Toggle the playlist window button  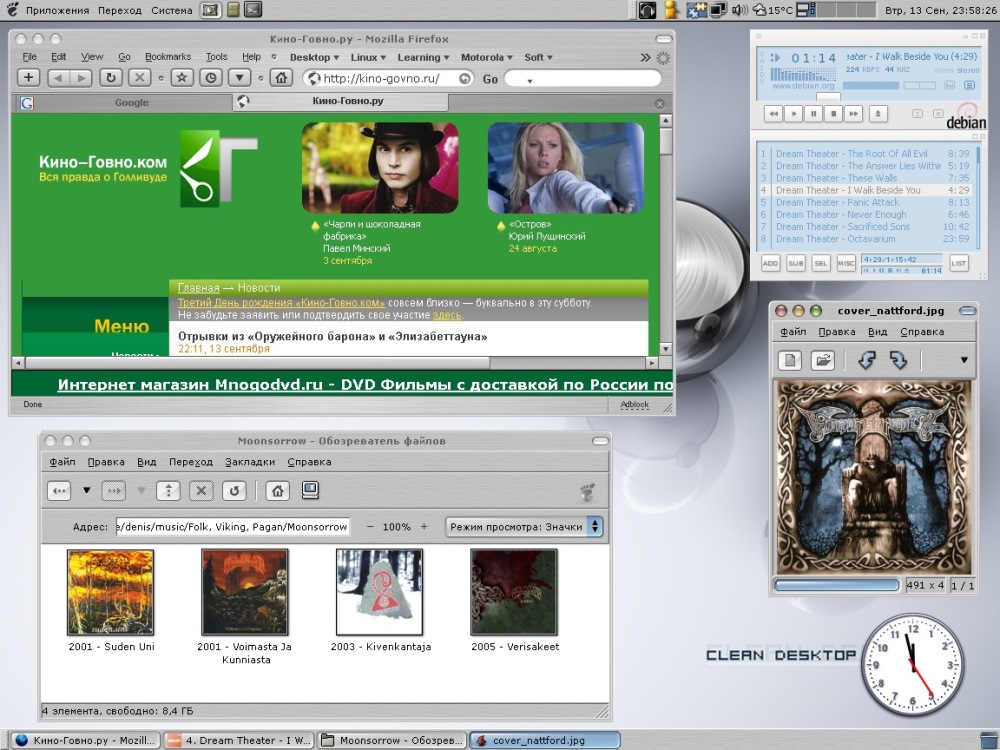pos(969,85)
